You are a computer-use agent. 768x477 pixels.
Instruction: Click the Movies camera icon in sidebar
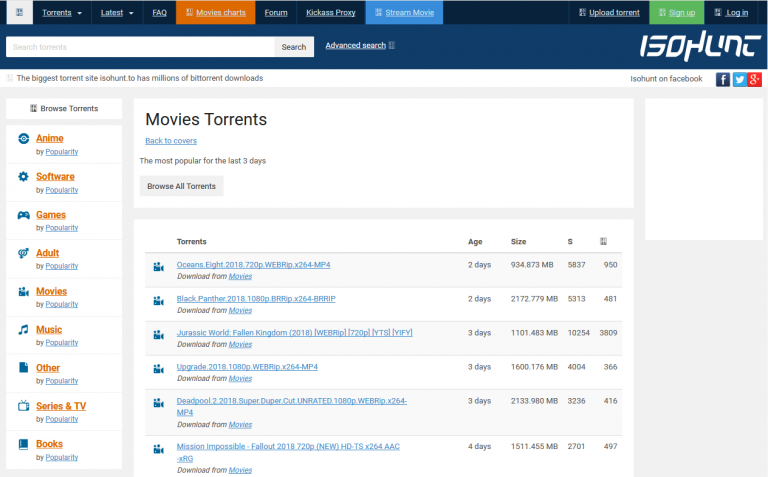tap(24, 291)
